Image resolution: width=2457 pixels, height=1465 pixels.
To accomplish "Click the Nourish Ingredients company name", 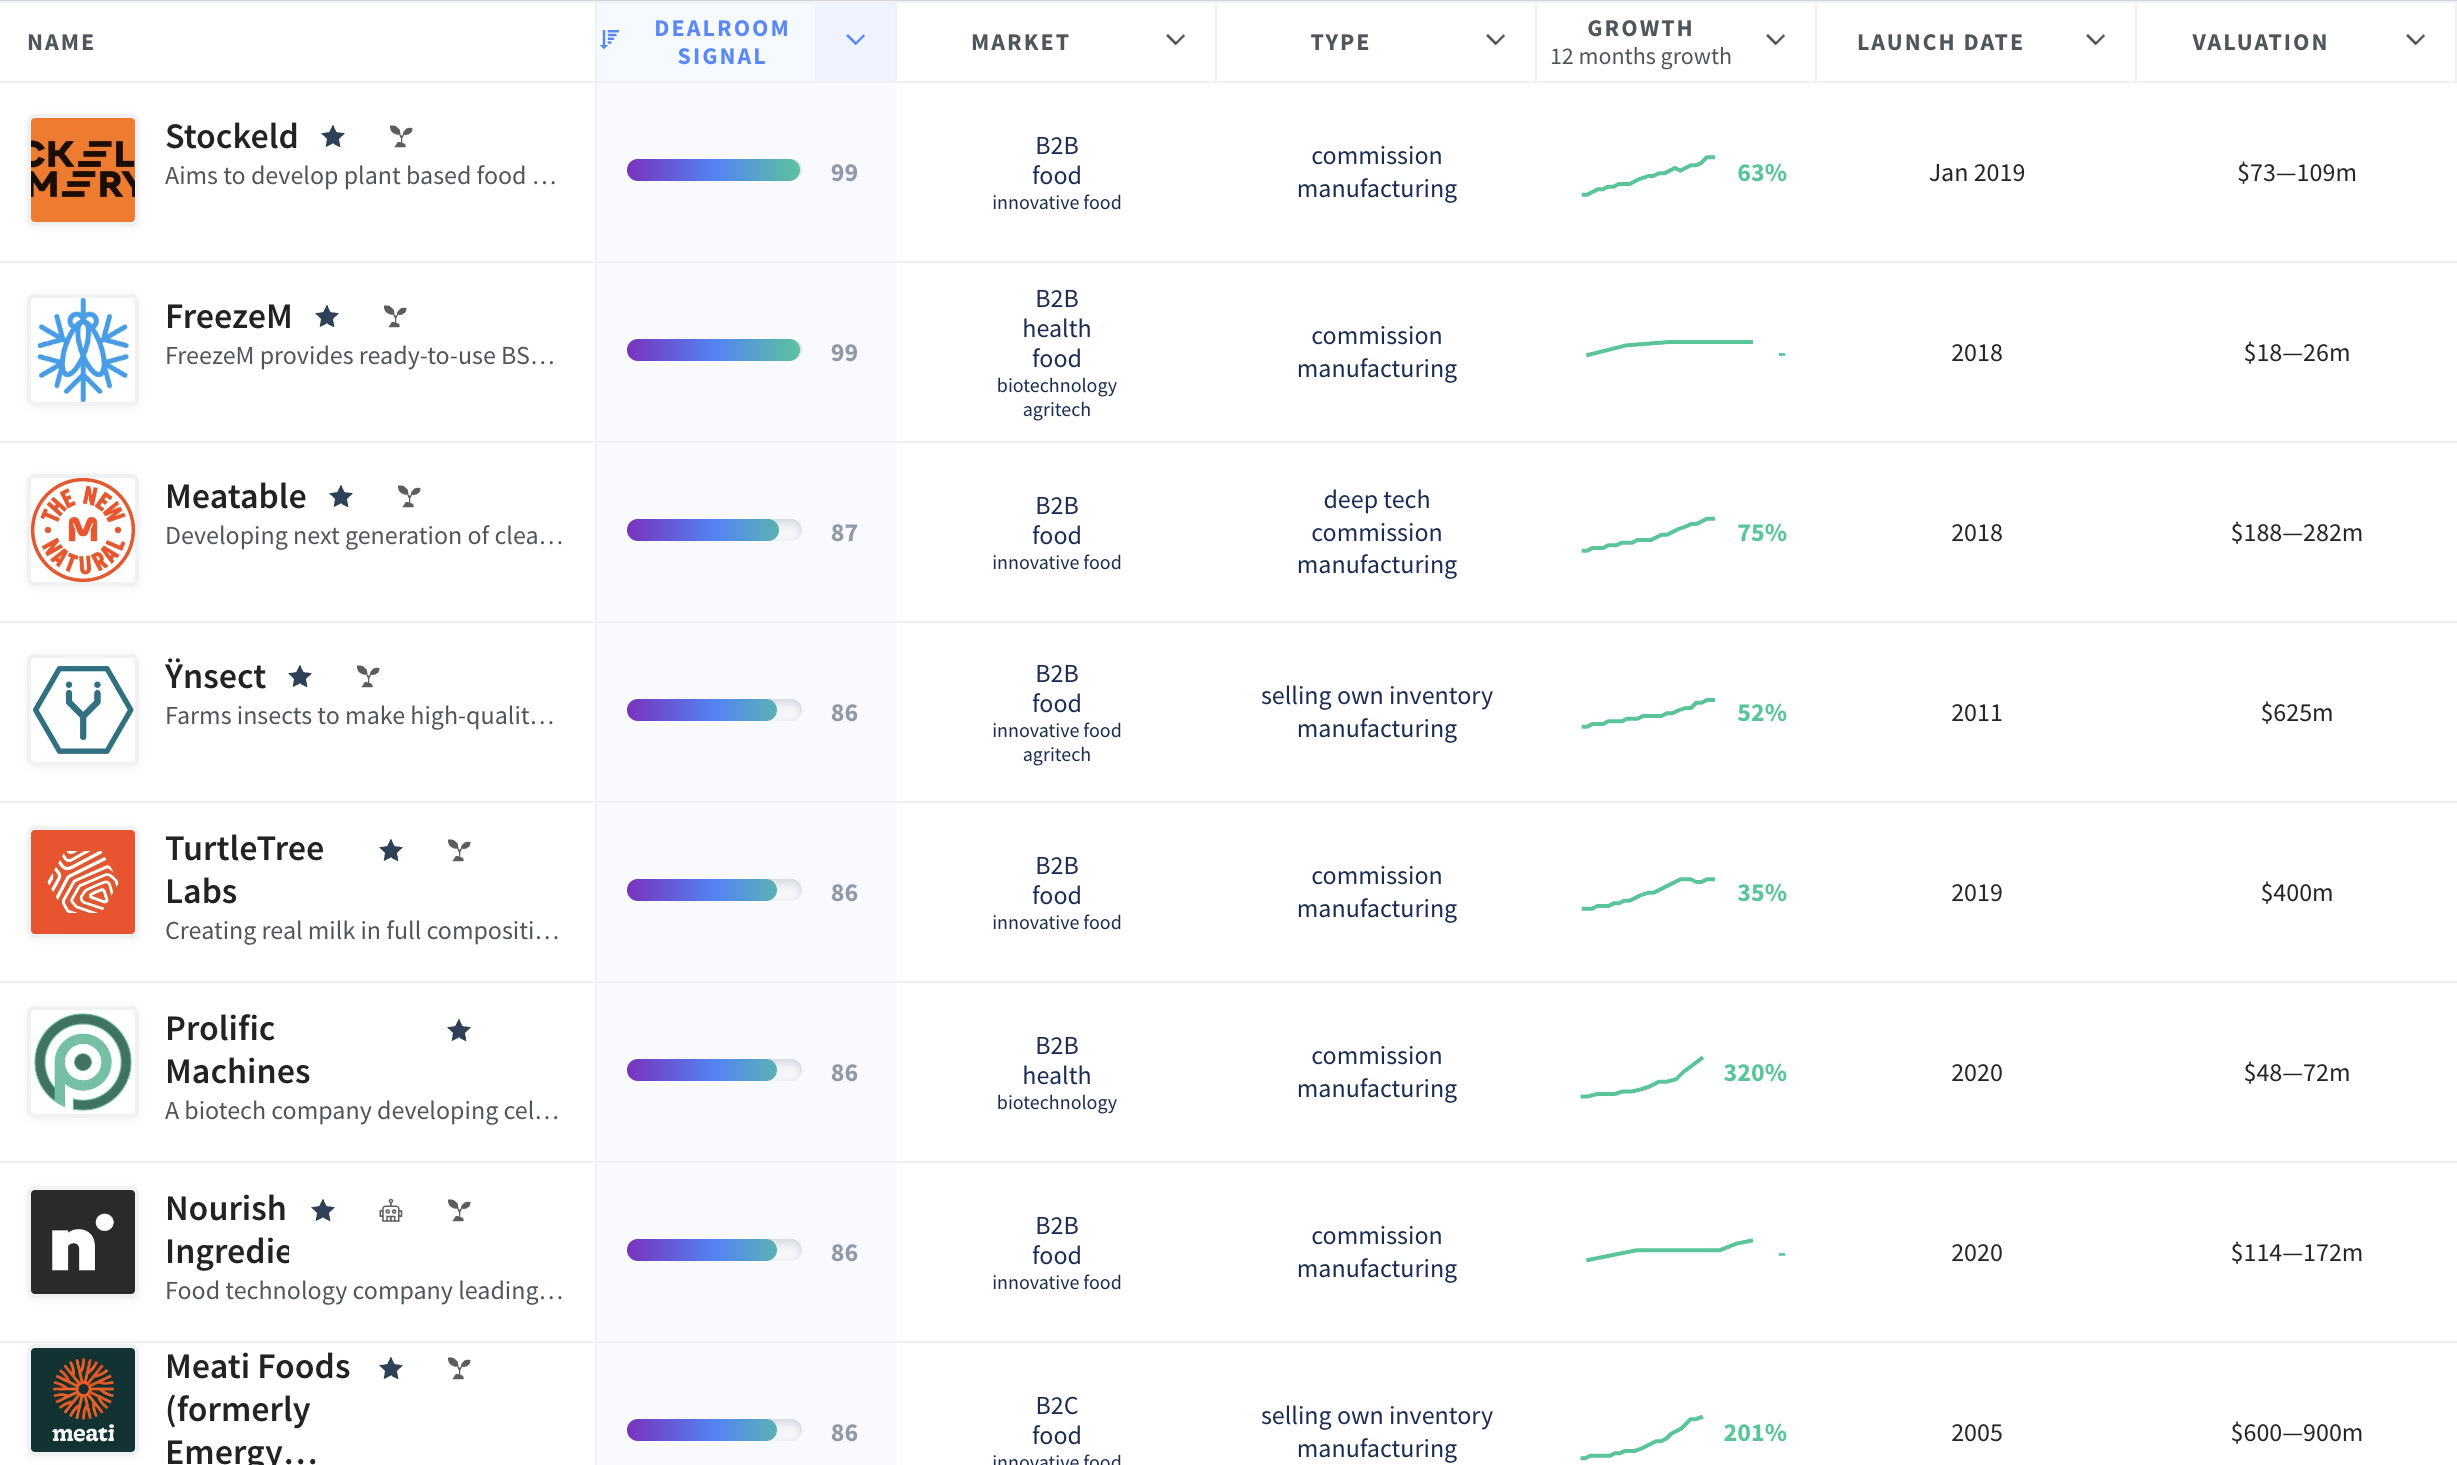I will pos(228,1230).
